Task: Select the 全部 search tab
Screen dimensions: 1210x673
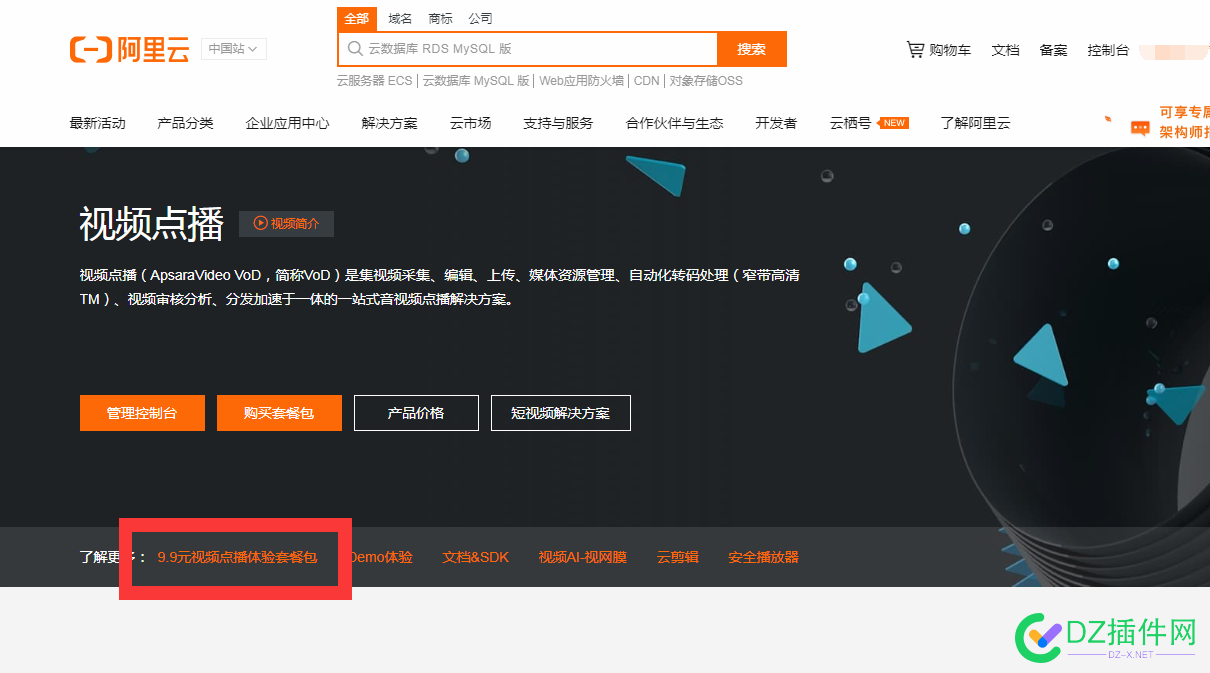Action: pyautogui.click(x=357, y=19)
